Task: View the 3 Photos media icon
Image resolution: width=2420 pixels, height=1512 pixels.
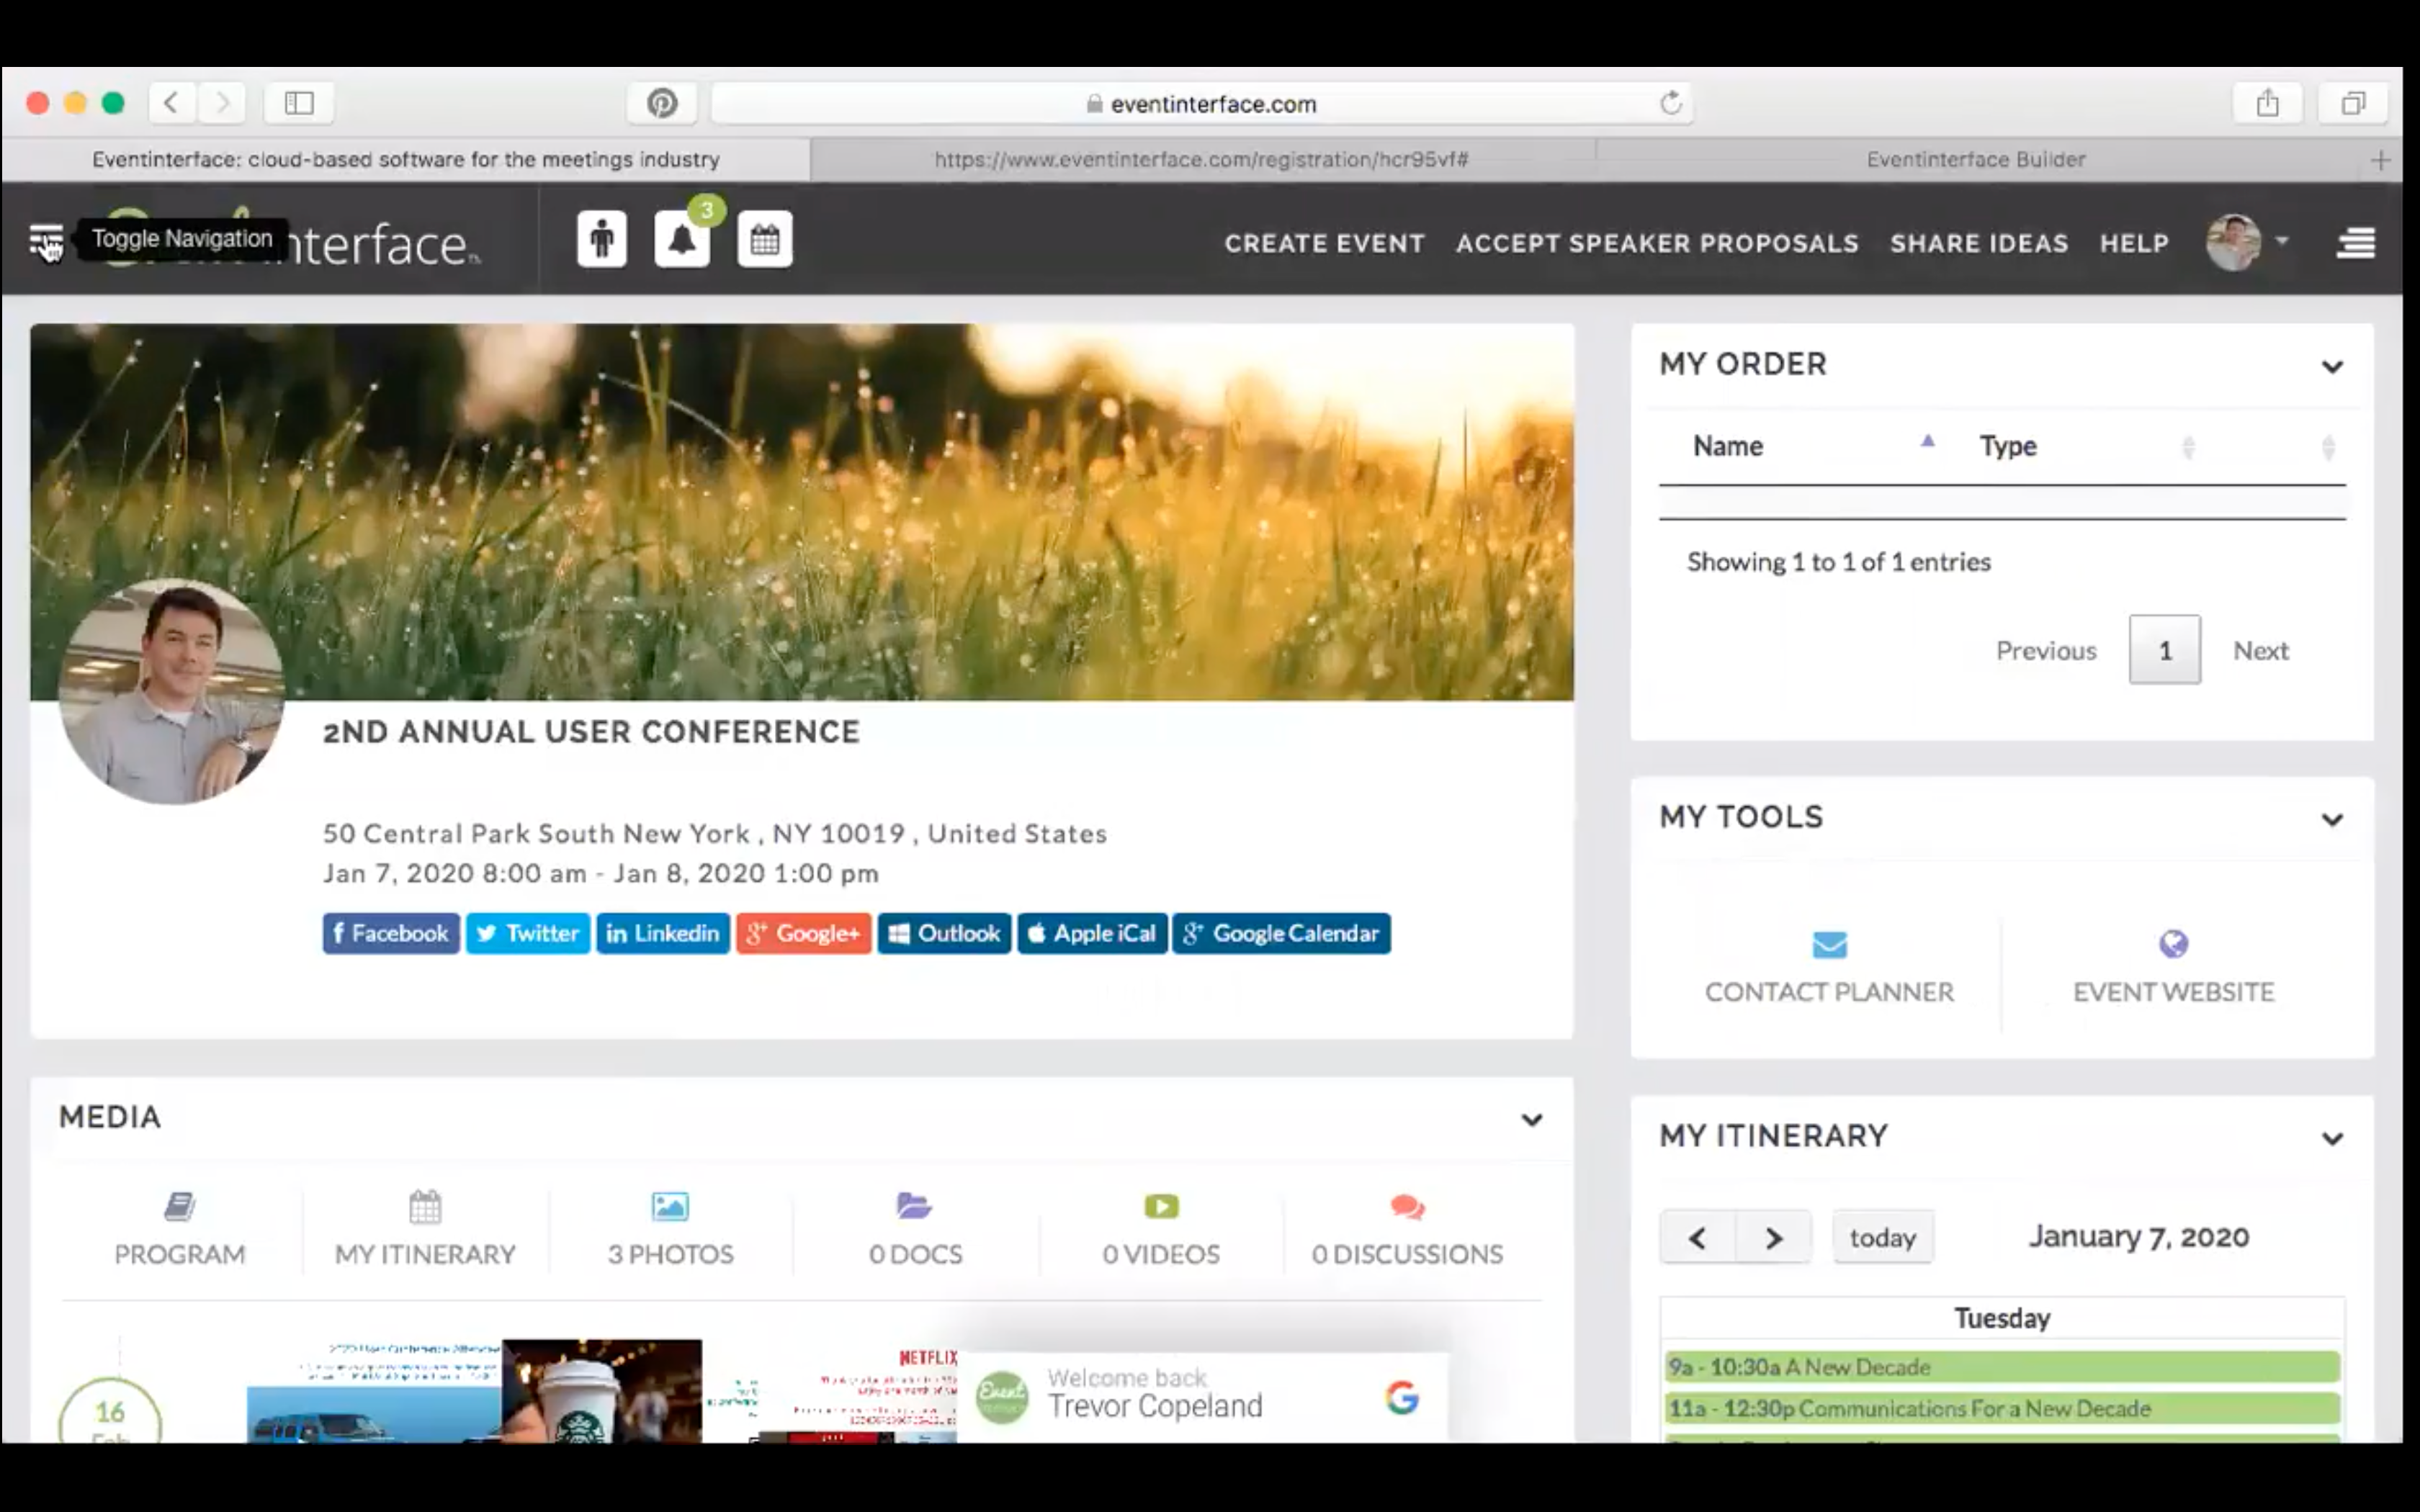Action: coord(669,1206)
